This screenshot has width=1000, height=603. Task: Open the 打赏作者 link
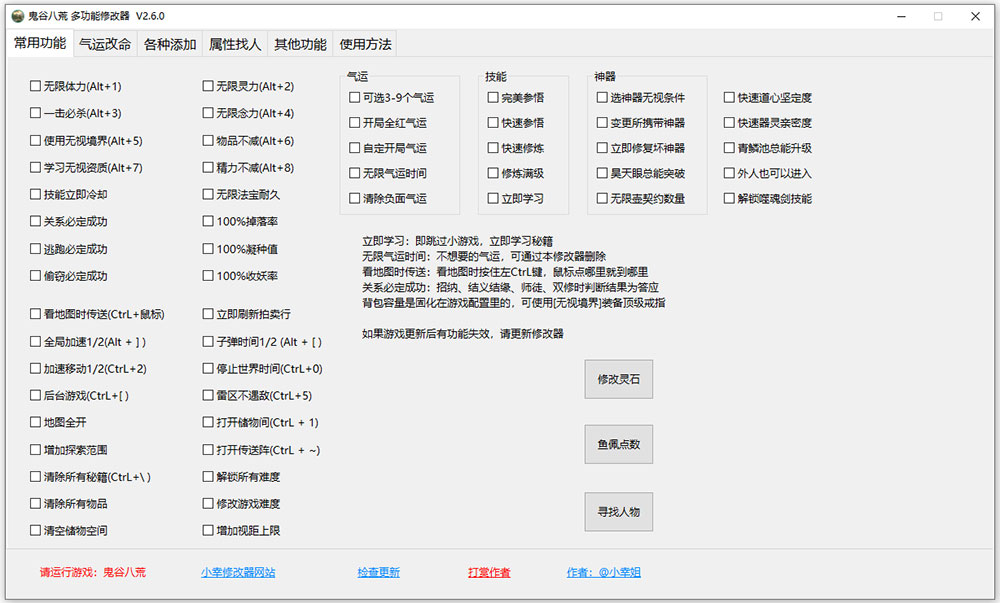point(489,572)
